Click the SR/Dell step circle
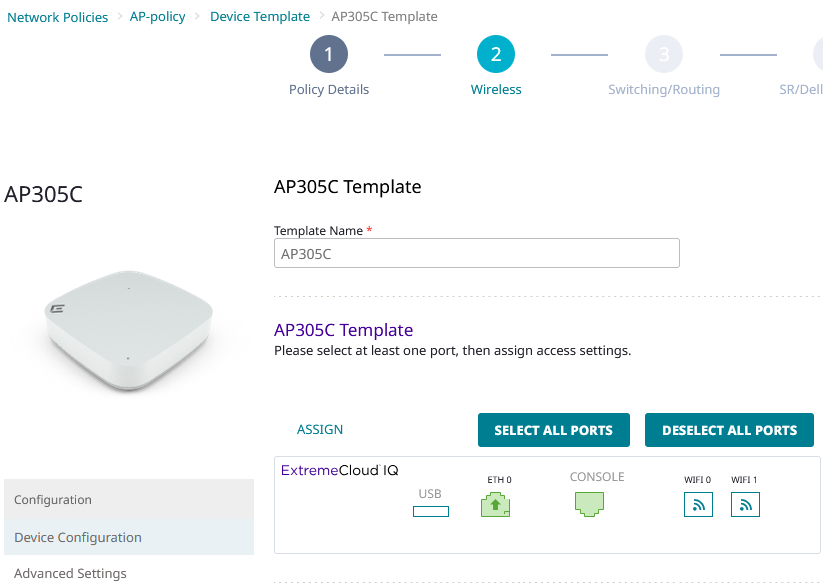Image resolution: width=823 pixels, height=587 pixels. click(818, 54)
